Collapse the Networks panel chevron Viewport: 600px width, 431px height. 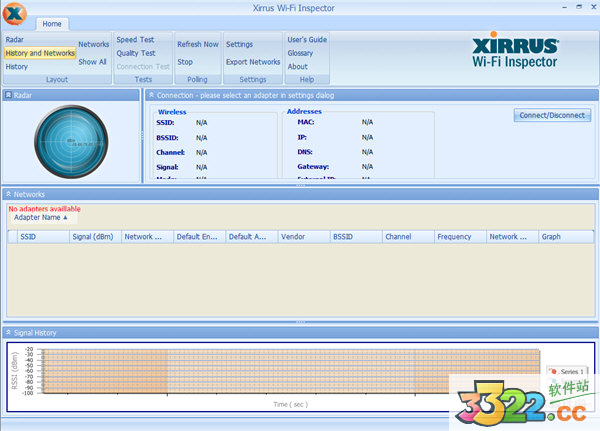[9, 194]
